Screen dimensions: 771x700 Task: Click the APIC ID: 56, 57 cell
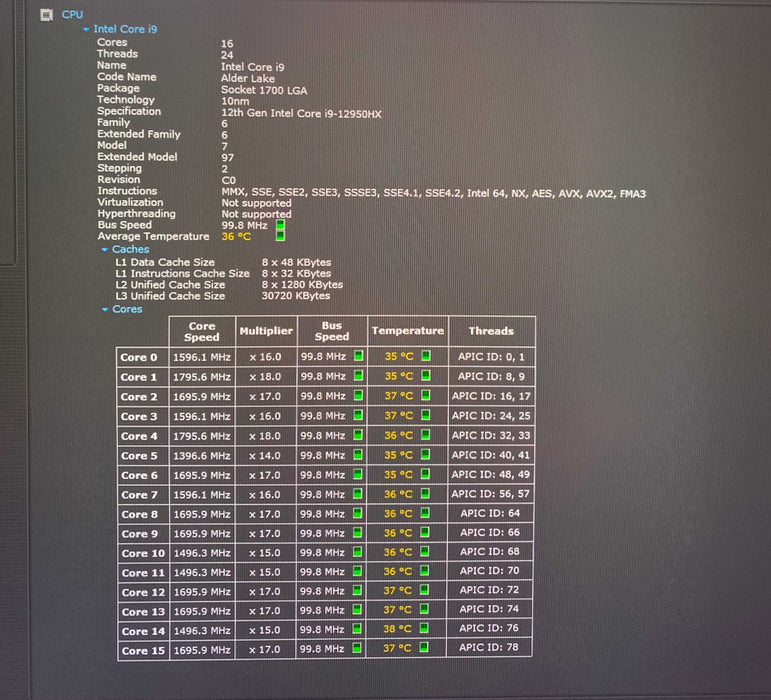[490, 494]
